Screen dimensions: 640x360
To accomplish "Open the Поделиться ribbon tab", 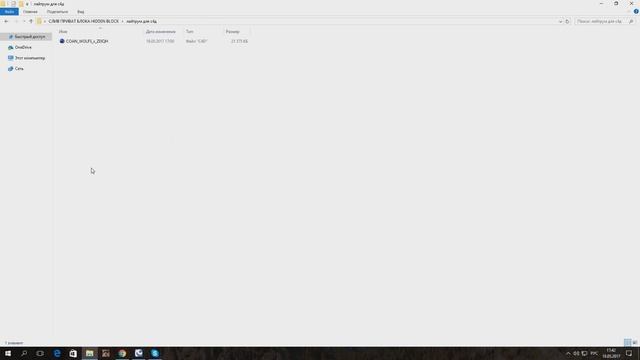I will tap(57, 12).
